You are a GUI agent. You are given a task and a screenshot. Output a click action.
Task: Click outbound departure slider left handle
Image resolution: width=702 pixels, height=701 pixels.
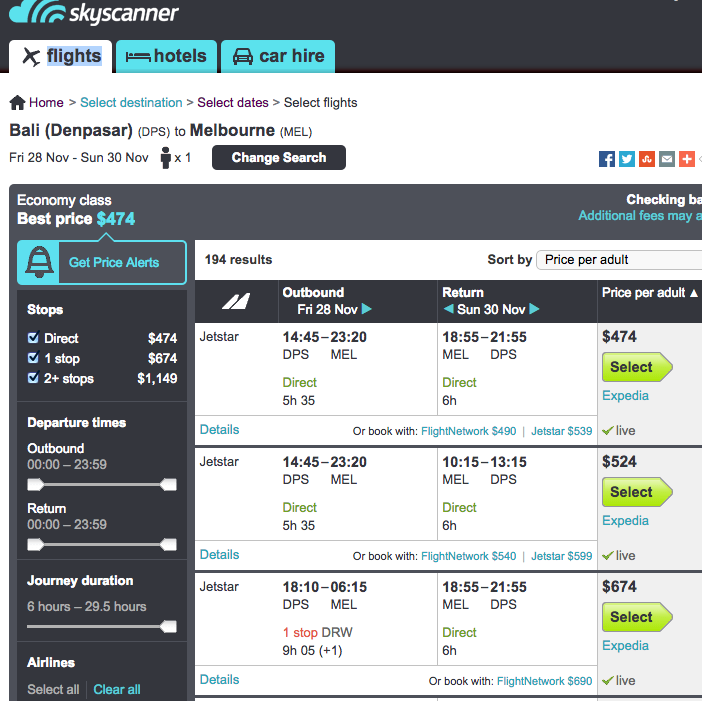pos(35,484)
